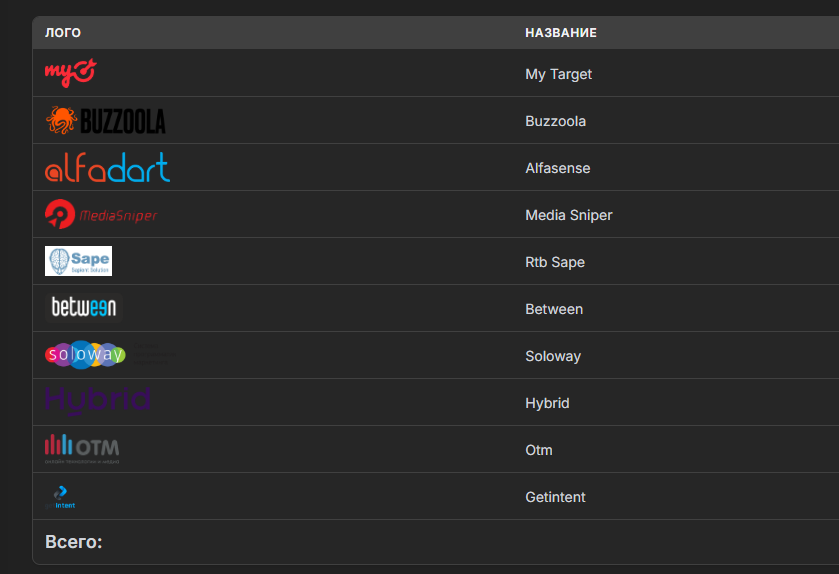Select the Soloway name cell
Screen dimensions: 839x574
point(553,356)
